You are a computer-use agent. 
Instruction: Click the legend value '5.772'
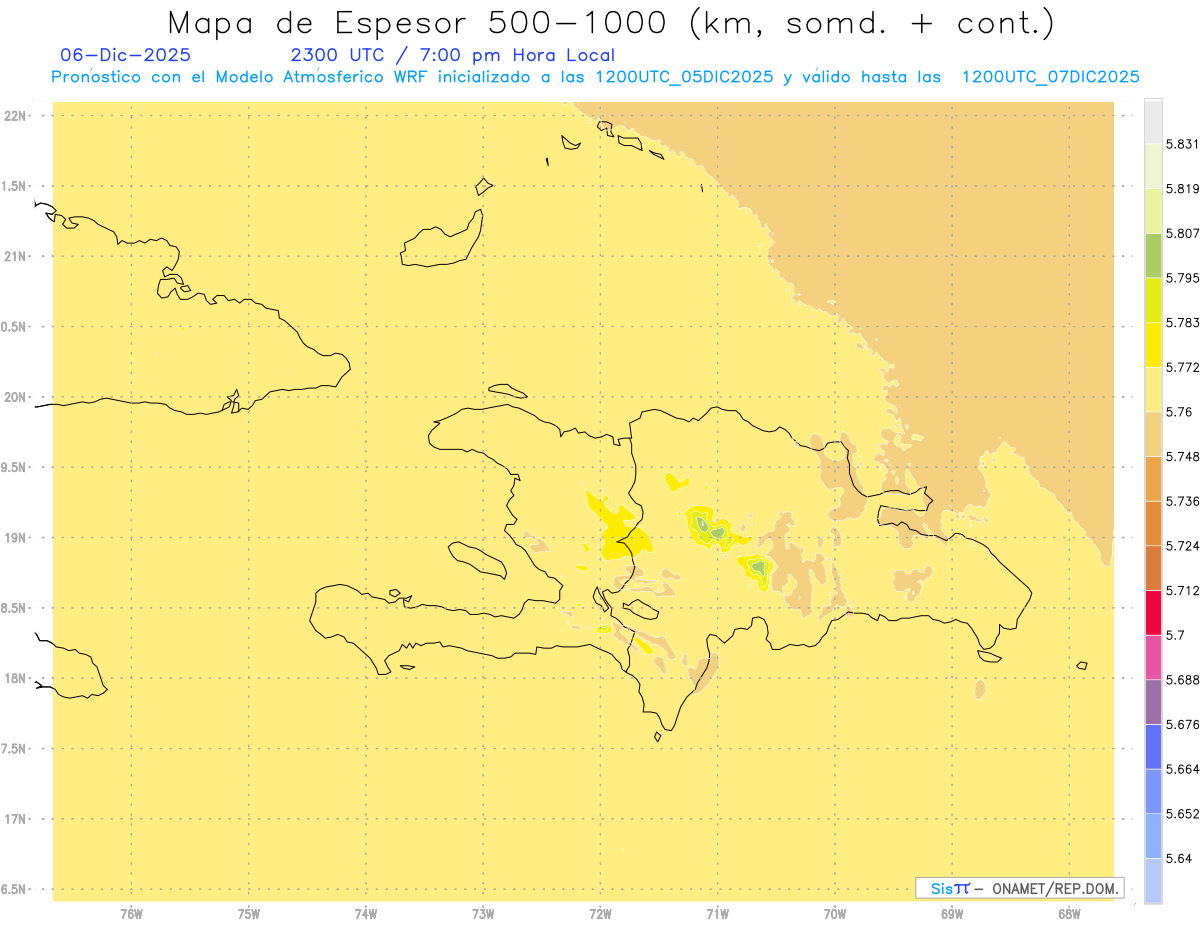[x=1183, y=368]
